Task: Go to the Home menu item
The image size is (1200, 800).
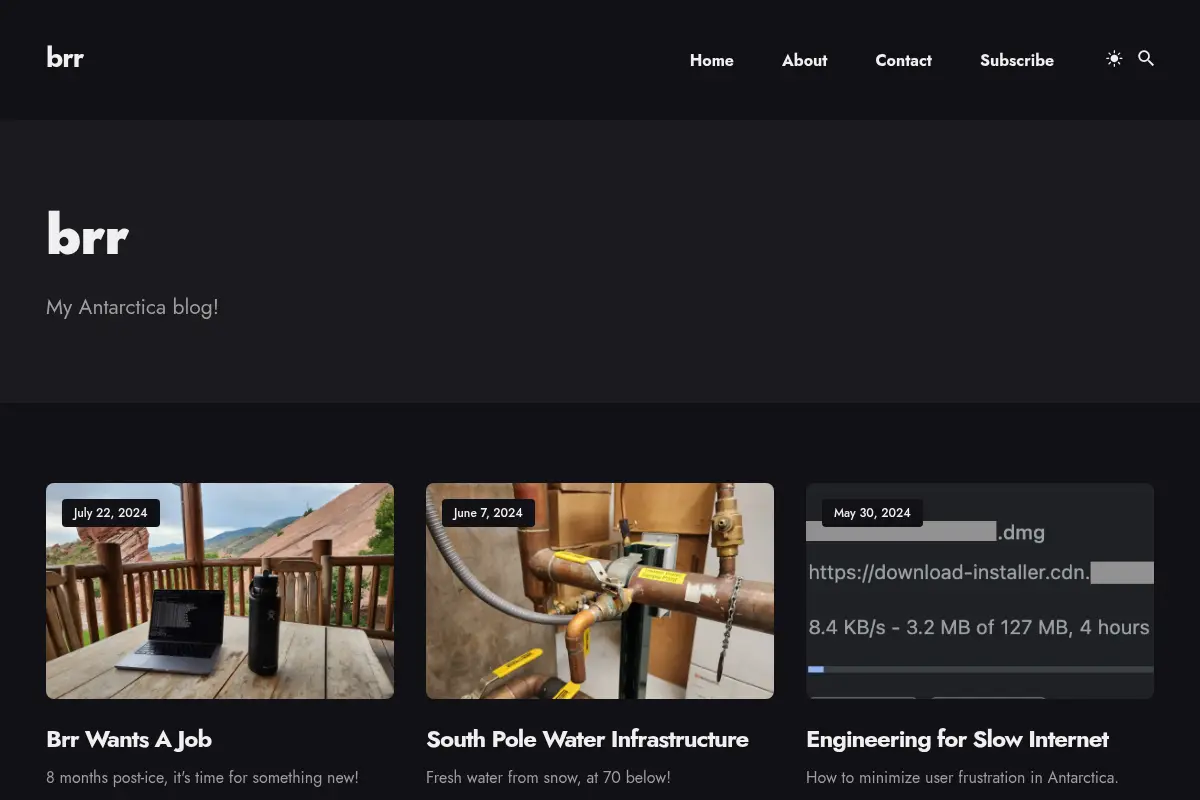Action: tap(712, 60)
